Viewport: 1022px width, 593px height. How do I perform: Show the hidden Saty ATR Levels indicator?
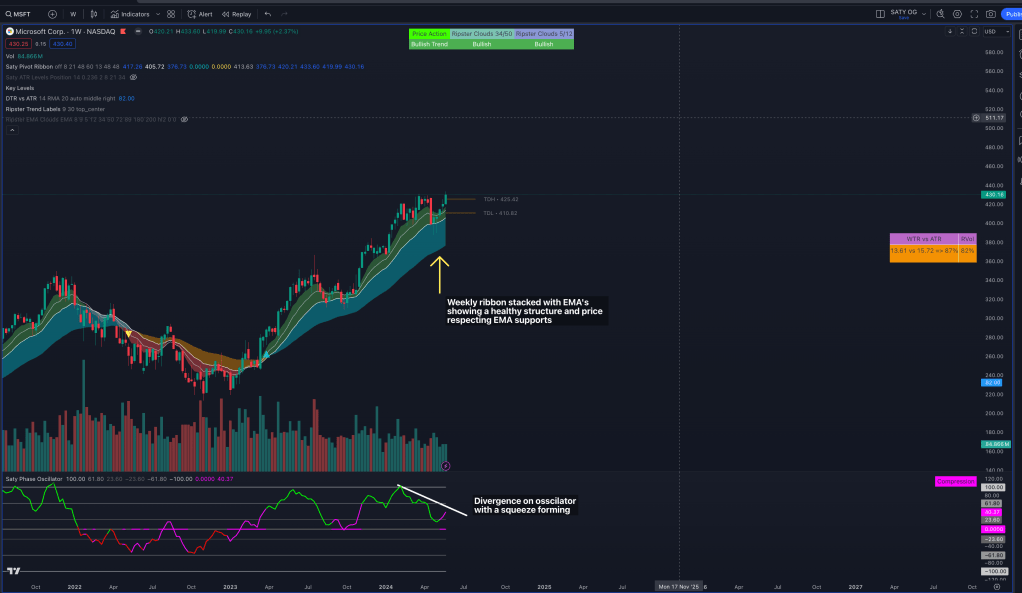(x=133, y=77)
